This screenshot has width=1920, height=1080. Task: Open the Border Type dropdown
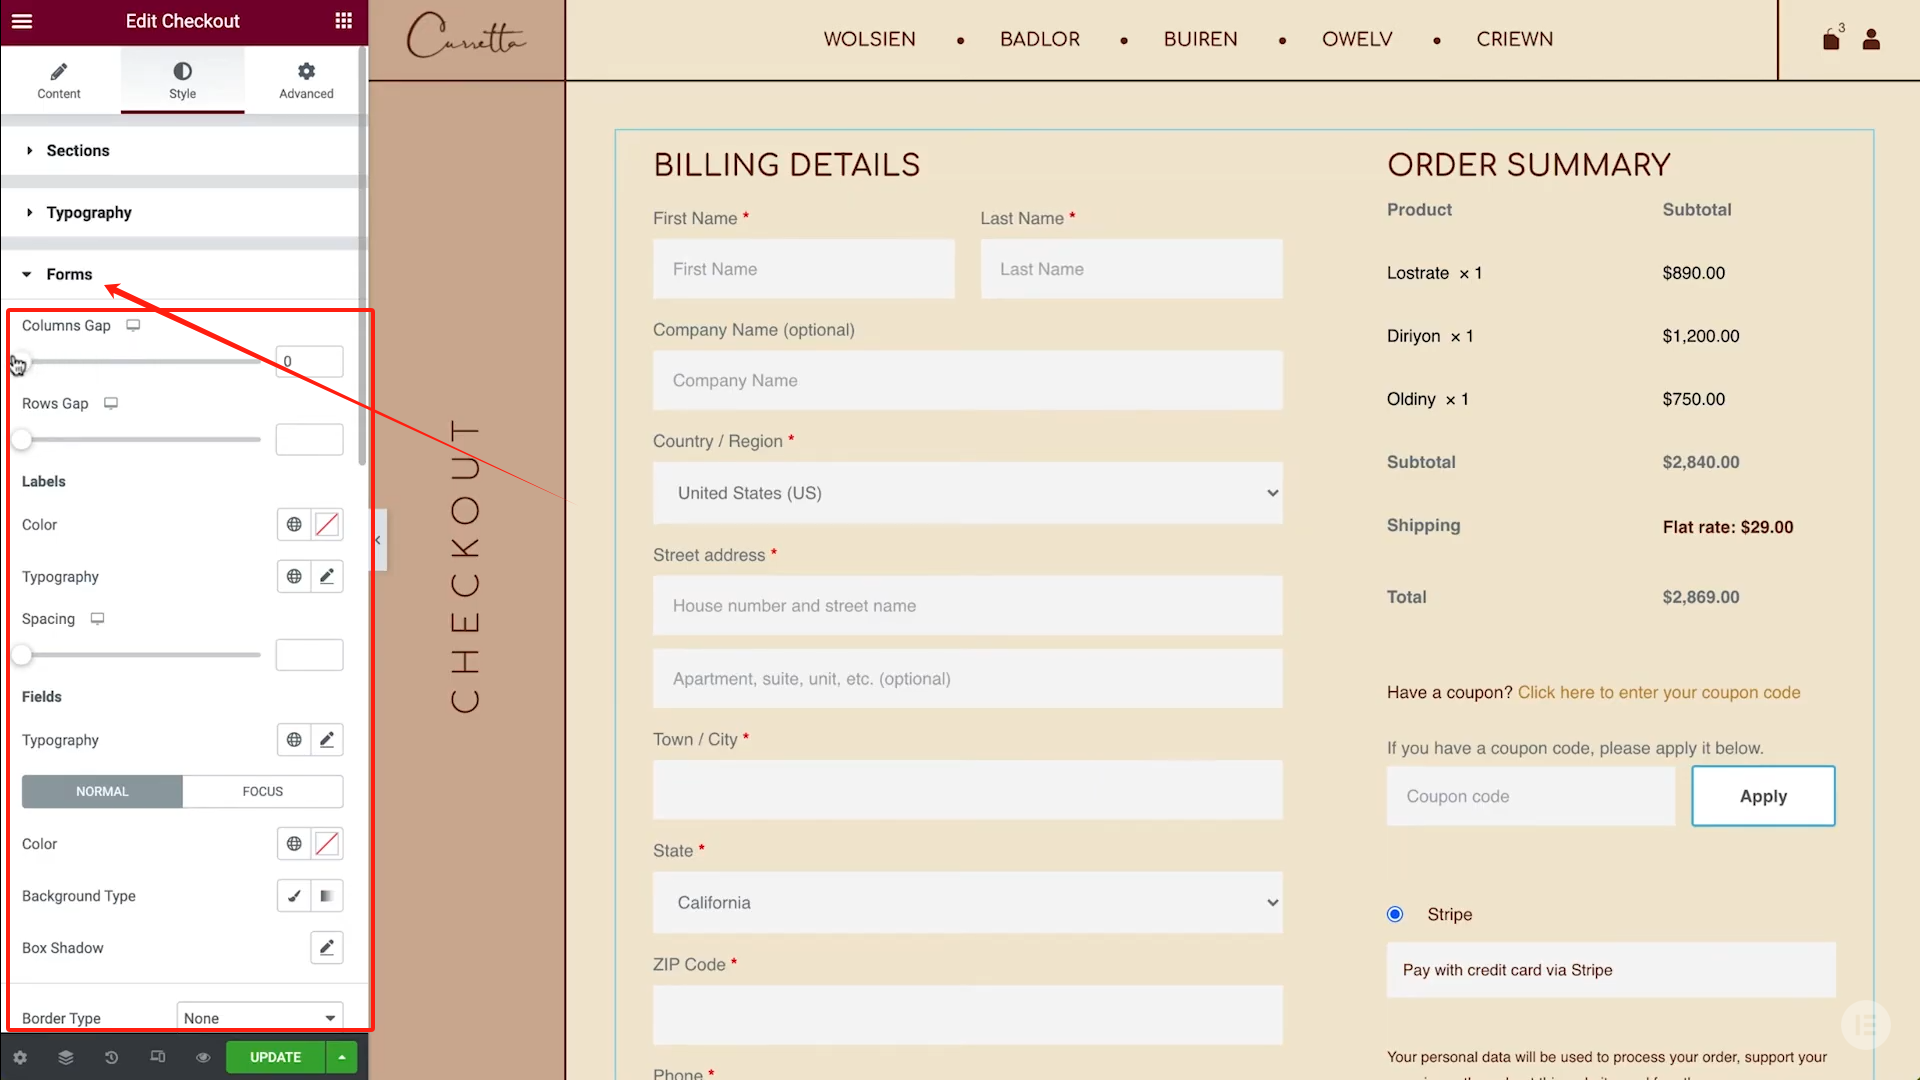pos(259,1017)
